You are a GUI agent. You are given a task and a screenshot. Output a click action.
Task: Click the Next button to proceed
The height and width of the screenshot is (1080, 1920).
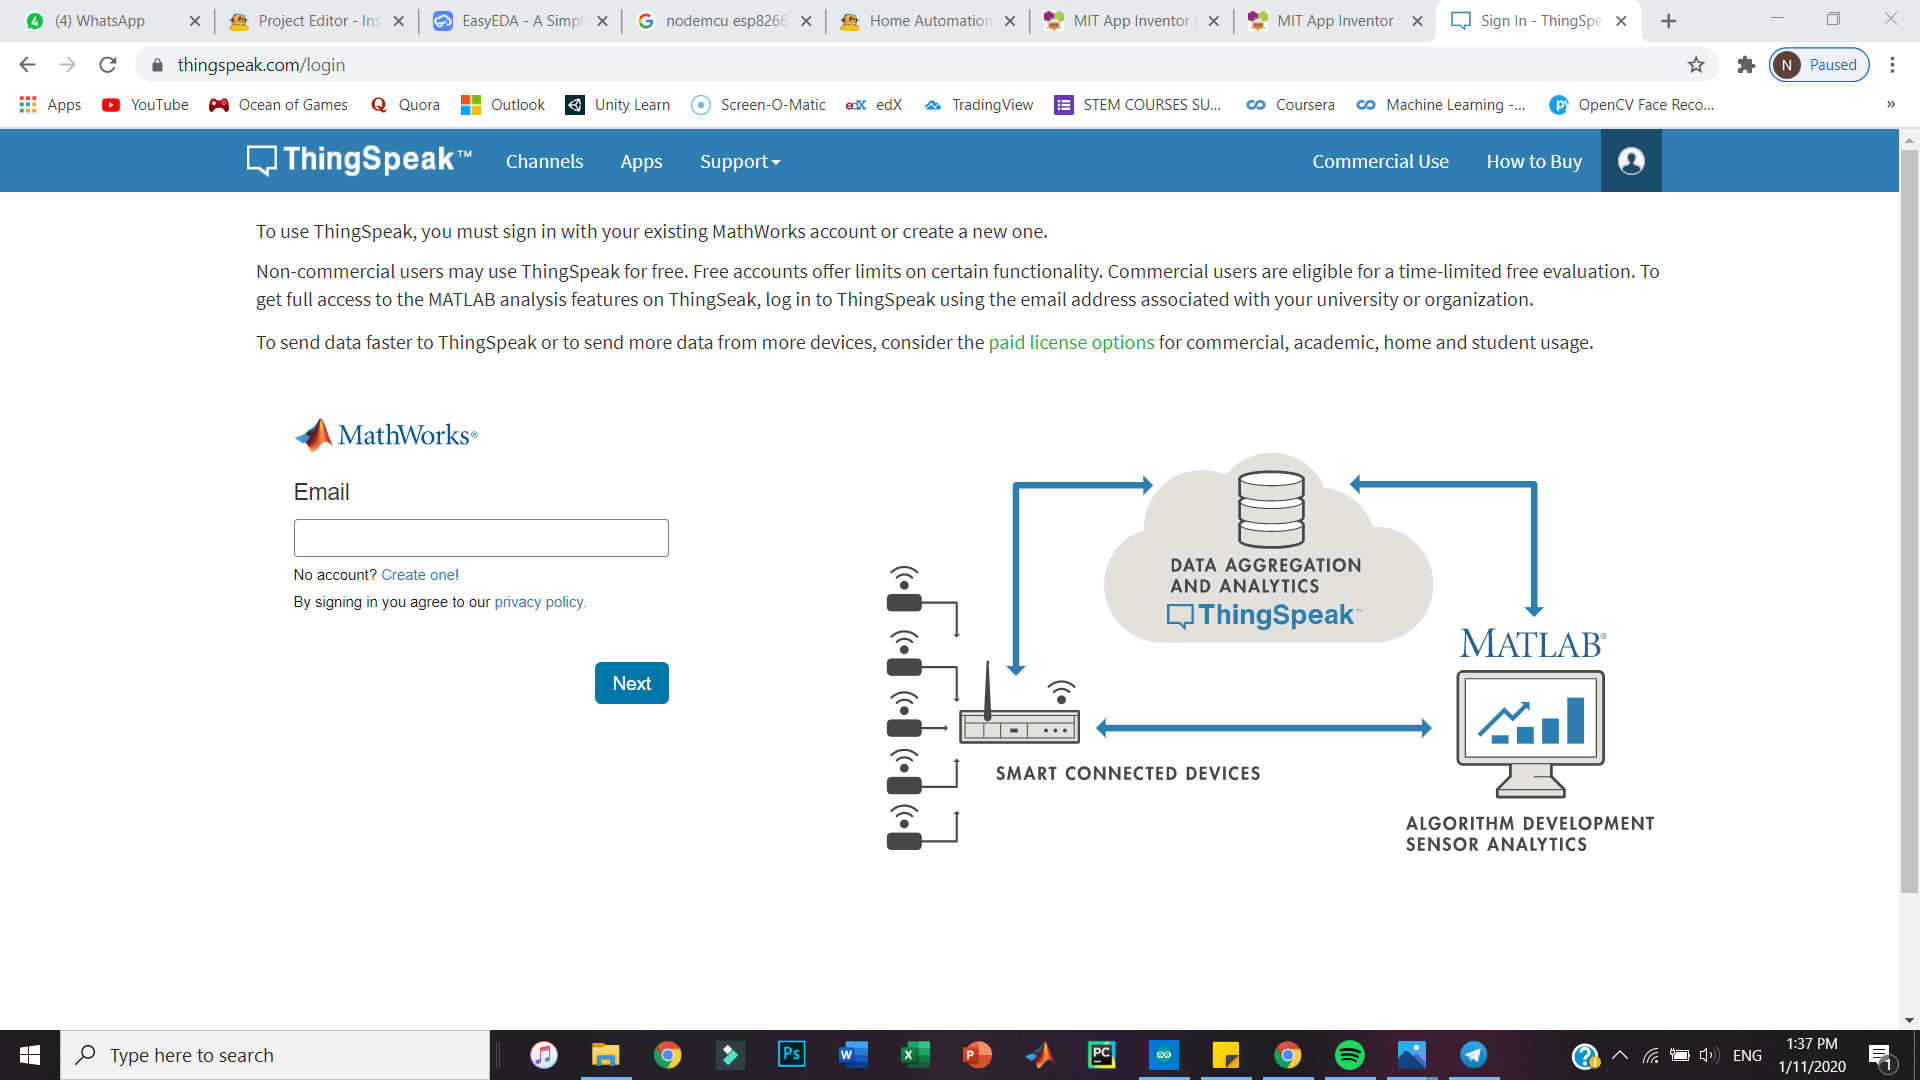[x=632, y=682]
